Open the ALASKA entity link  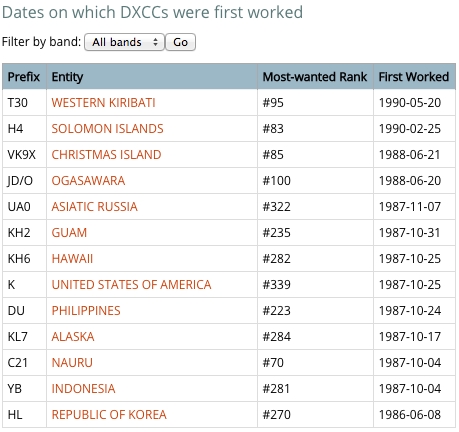coord(73,337)
